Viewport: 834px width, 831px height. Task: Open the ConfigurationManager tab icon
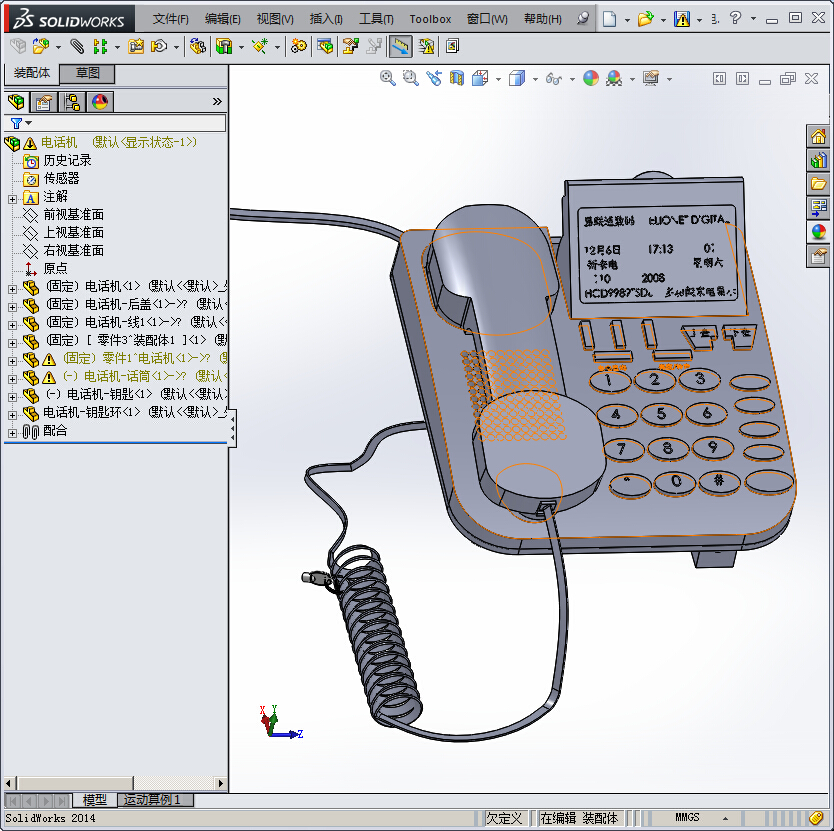click(x=71, y=102)
